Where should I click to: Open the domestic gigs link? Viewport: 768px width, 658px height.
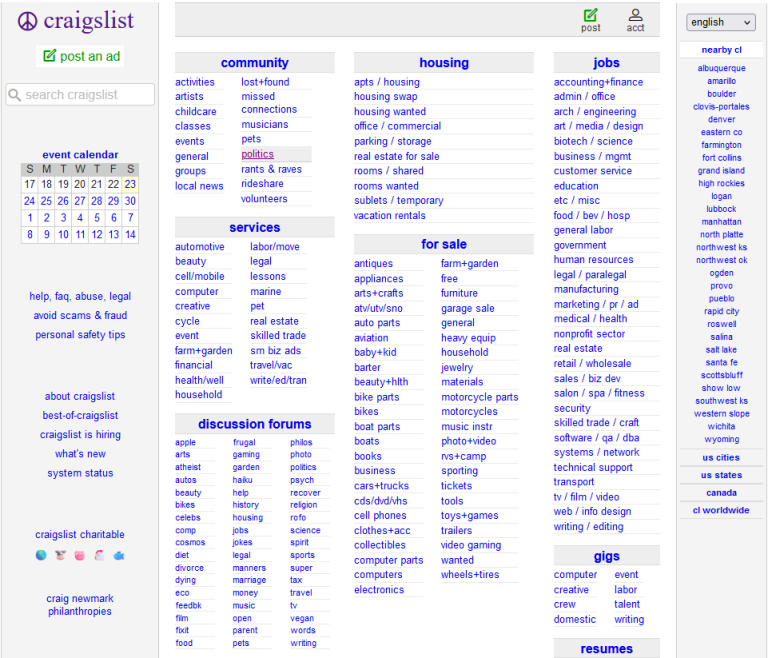(575, 620)
